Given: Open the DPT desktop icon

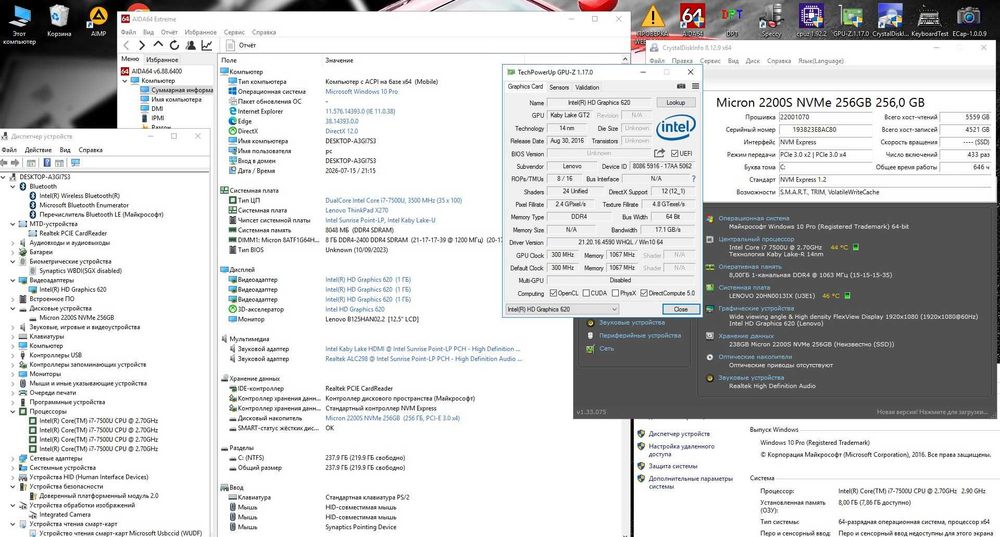Looking at the screenshot, I should [x=732, y=21].
